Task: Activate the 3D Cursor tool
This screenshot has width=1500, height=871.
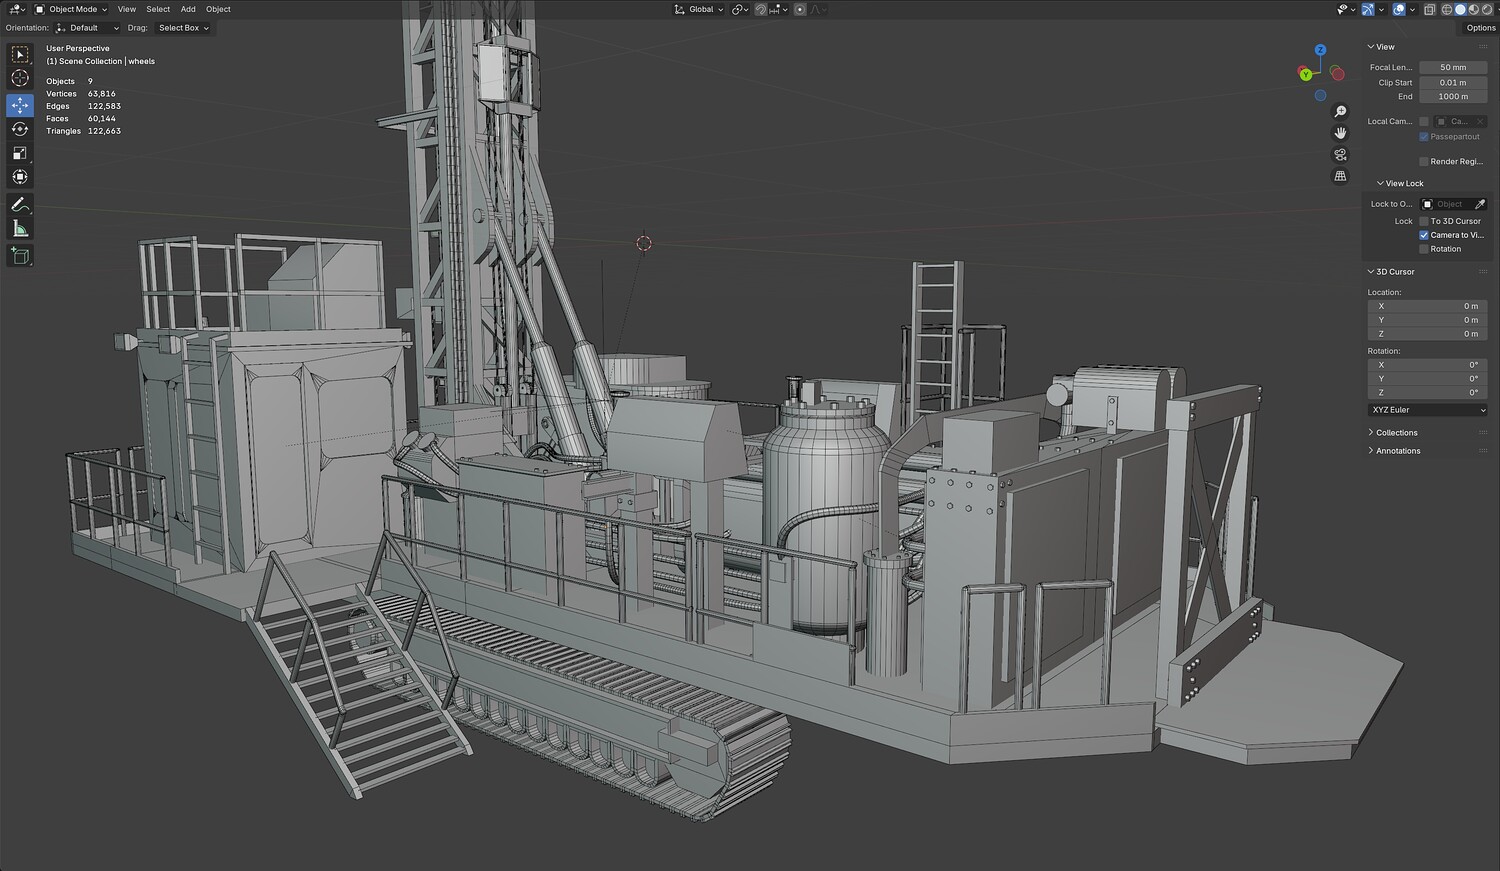Action: coord(20,79)
